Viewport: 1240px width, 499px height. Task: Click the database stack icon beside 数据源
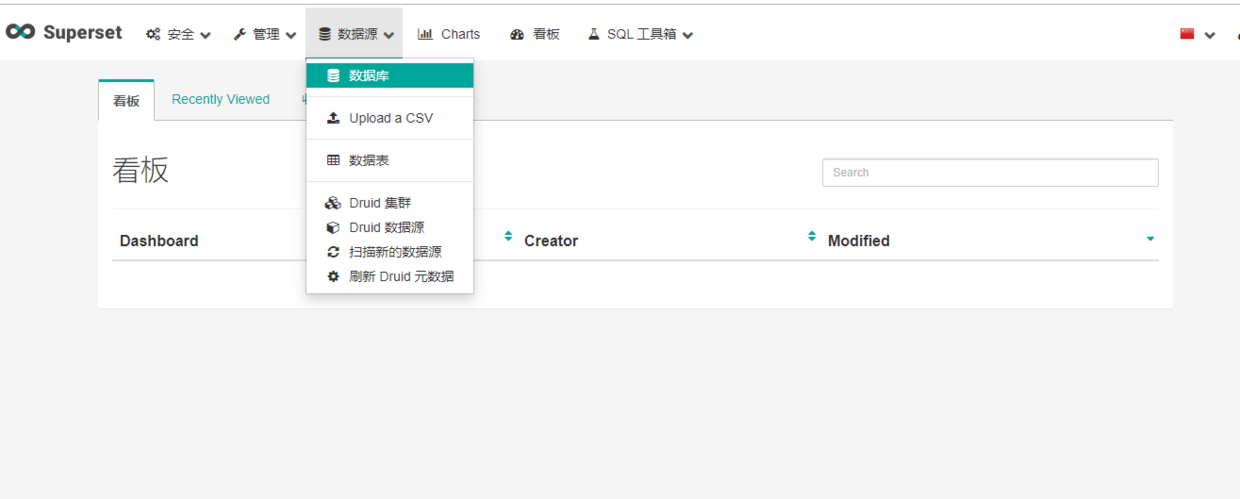[325, 34]
